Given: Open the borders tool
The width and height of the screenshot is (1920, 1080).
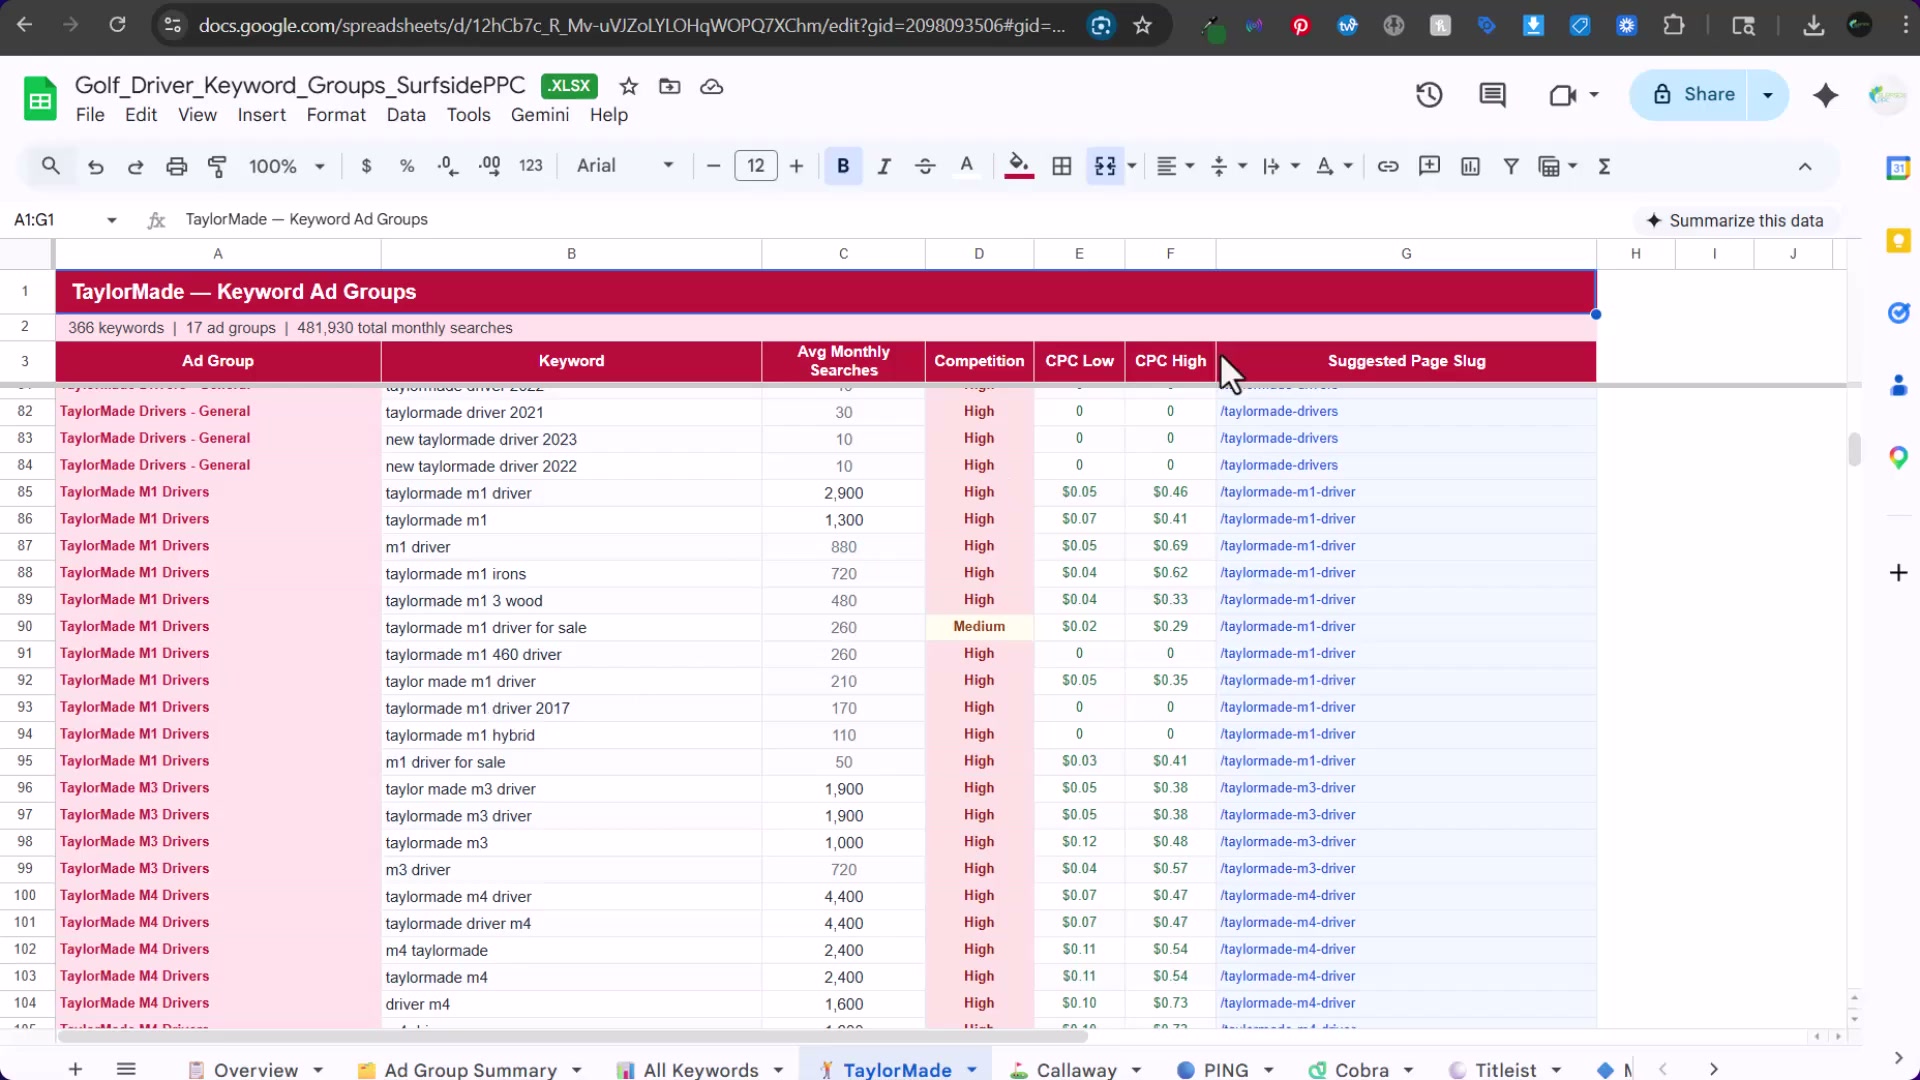Looking at the screenshot, I should pos(1062,166).
